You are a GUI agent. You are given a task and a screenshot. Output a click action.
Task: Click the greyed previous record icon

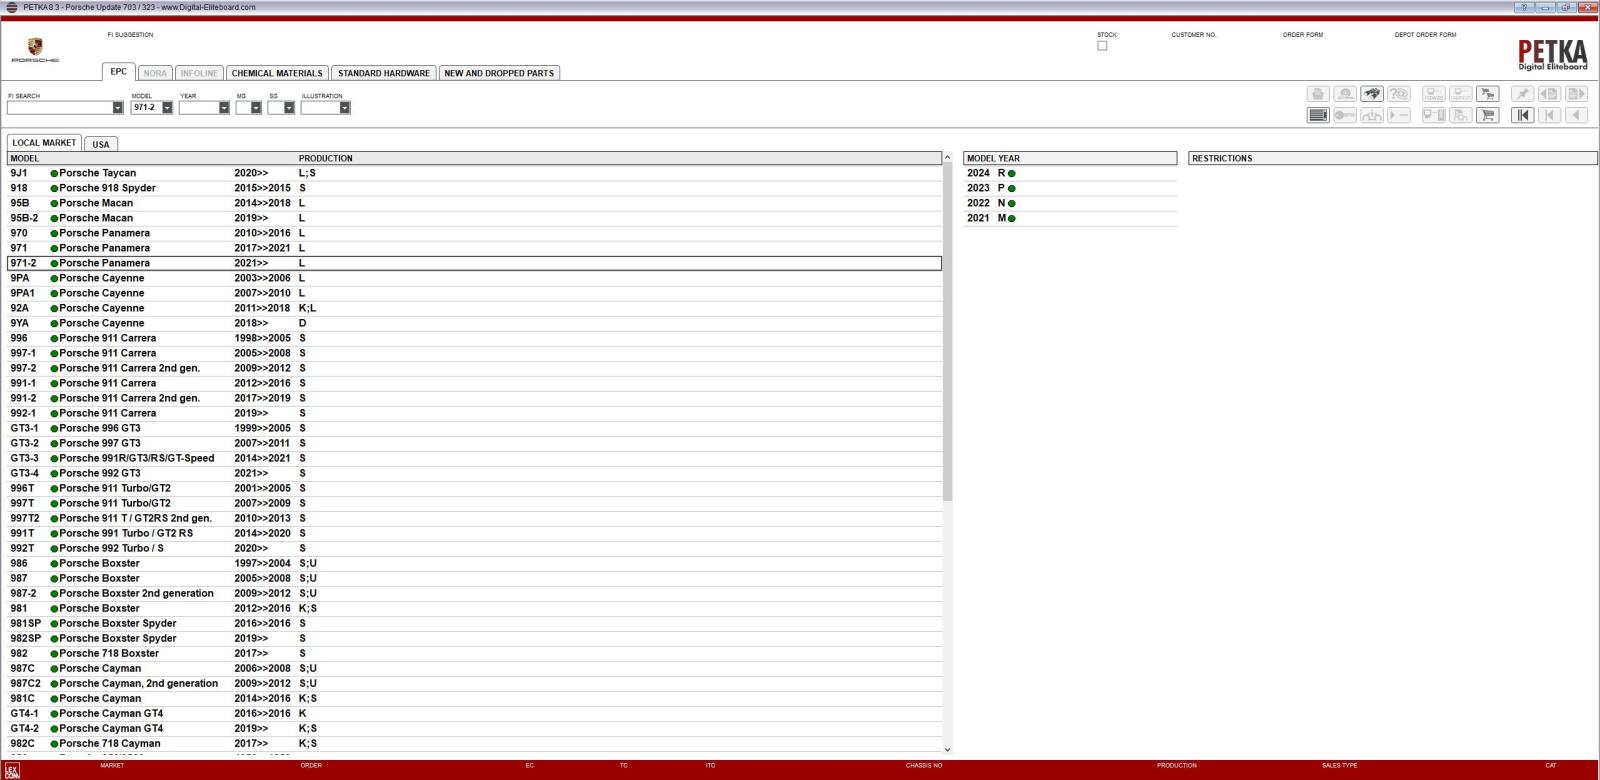point(1549,115)
